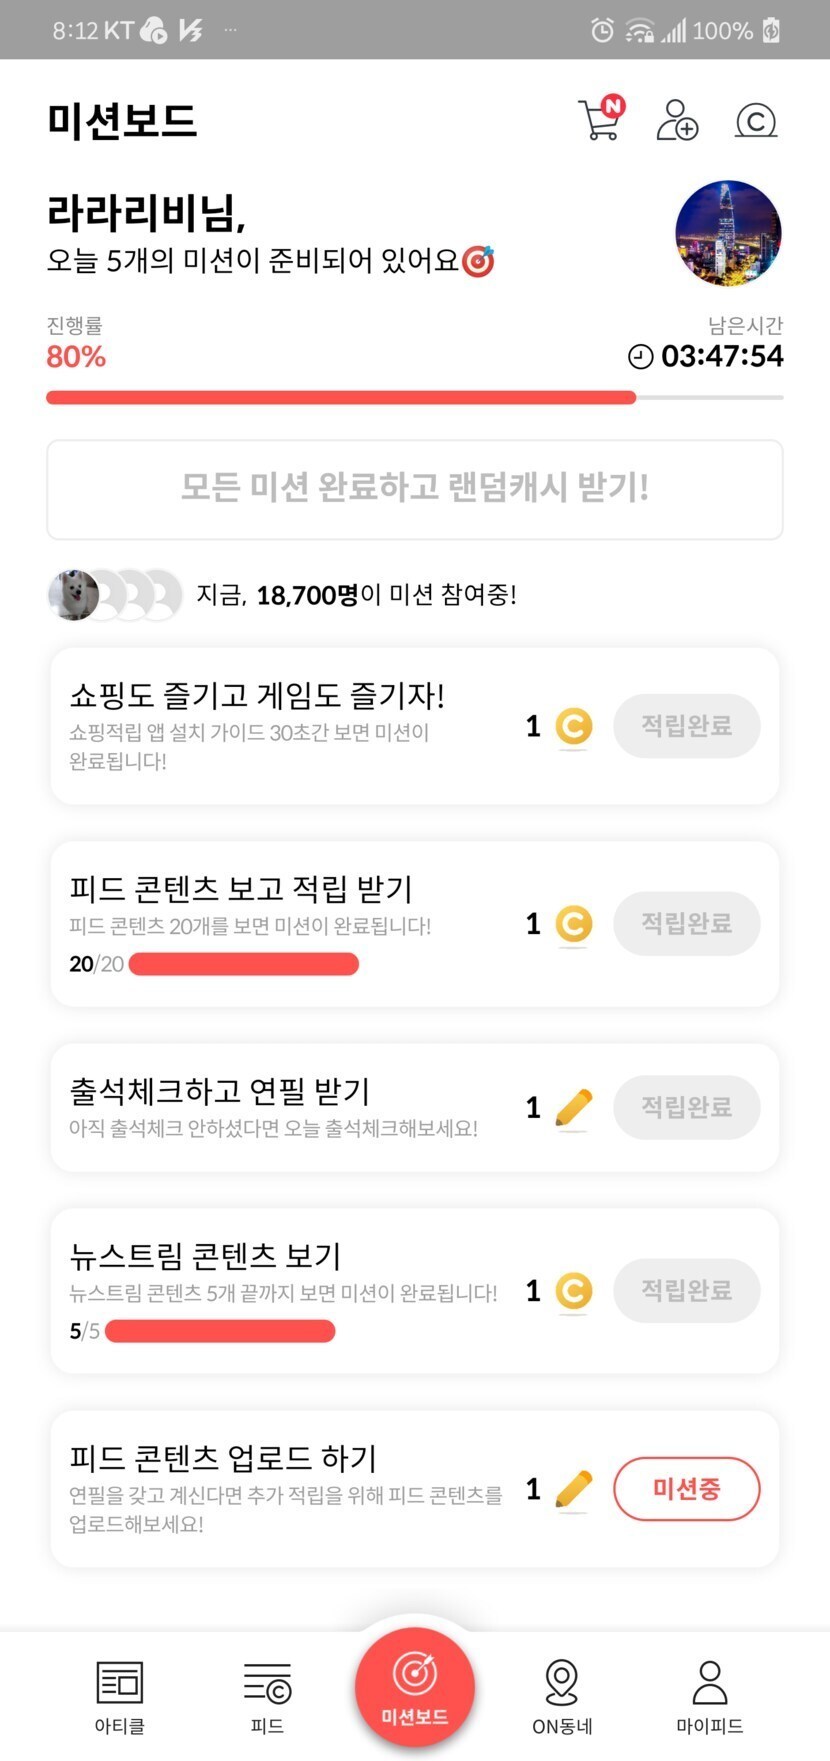Tap the participant dog avatar

coord(74,595)
